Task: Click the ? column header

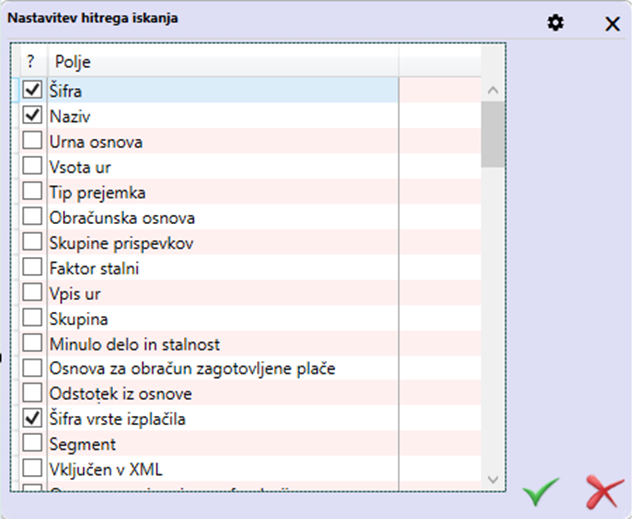Action: (30, 62)
